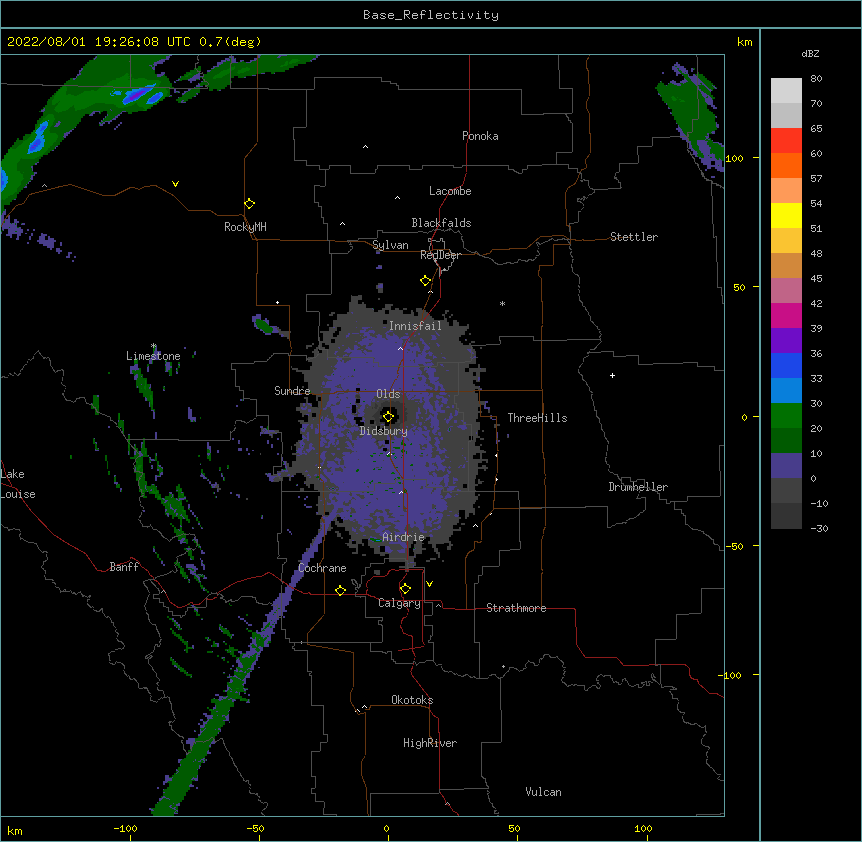Click the Cochrane town label
Image resolution: width=862 pixels, height=842 pixels.
coord(322,568)
